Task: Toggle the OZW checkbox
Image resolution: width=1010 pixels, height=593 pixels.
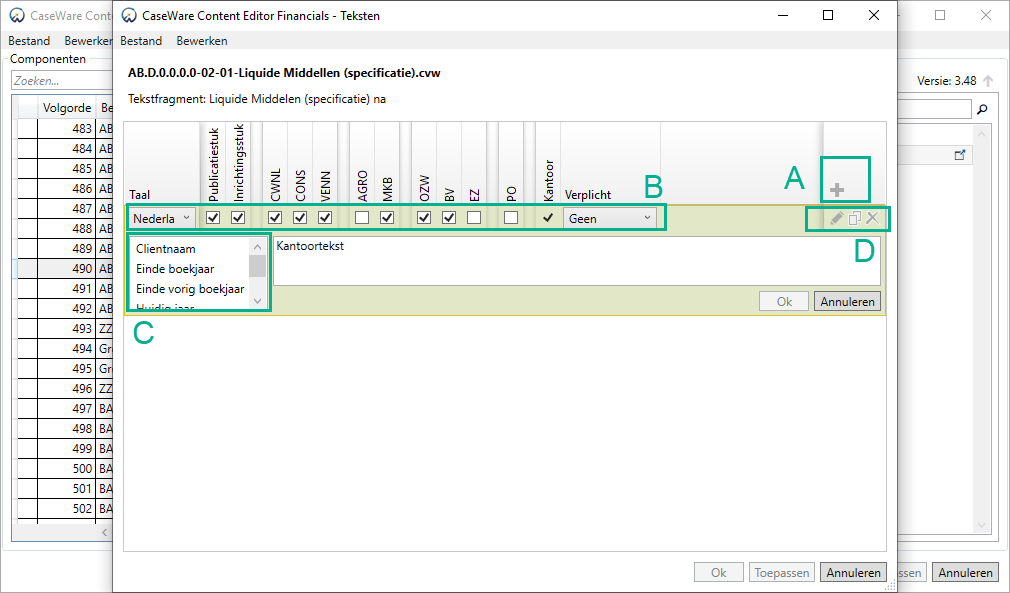Action: tap(424, 218)
